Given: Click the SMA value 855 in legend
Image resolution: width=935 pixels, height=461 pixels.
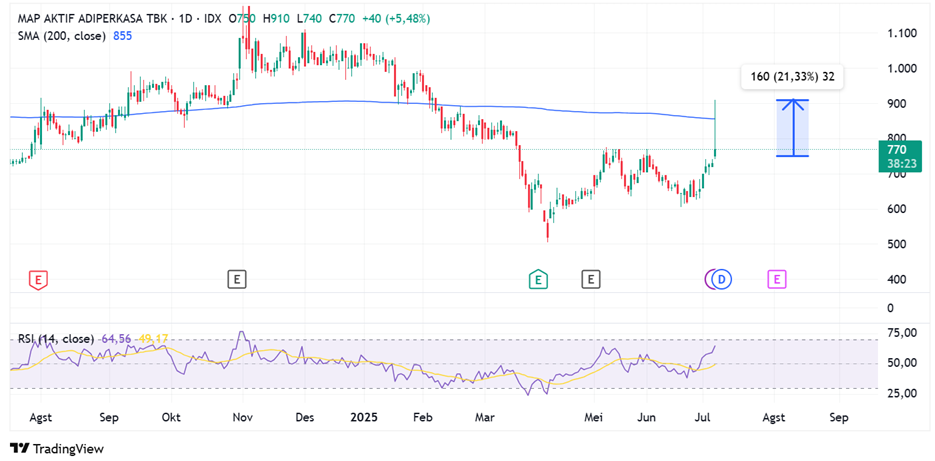Looking at the screenshot, I should tap(122, 36).
